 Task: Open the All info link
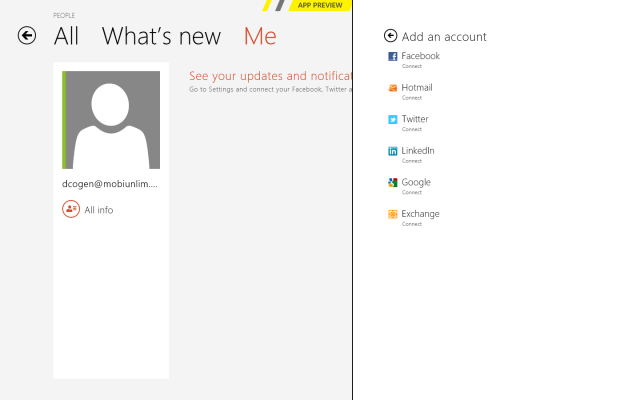click(x=99, y=210)
